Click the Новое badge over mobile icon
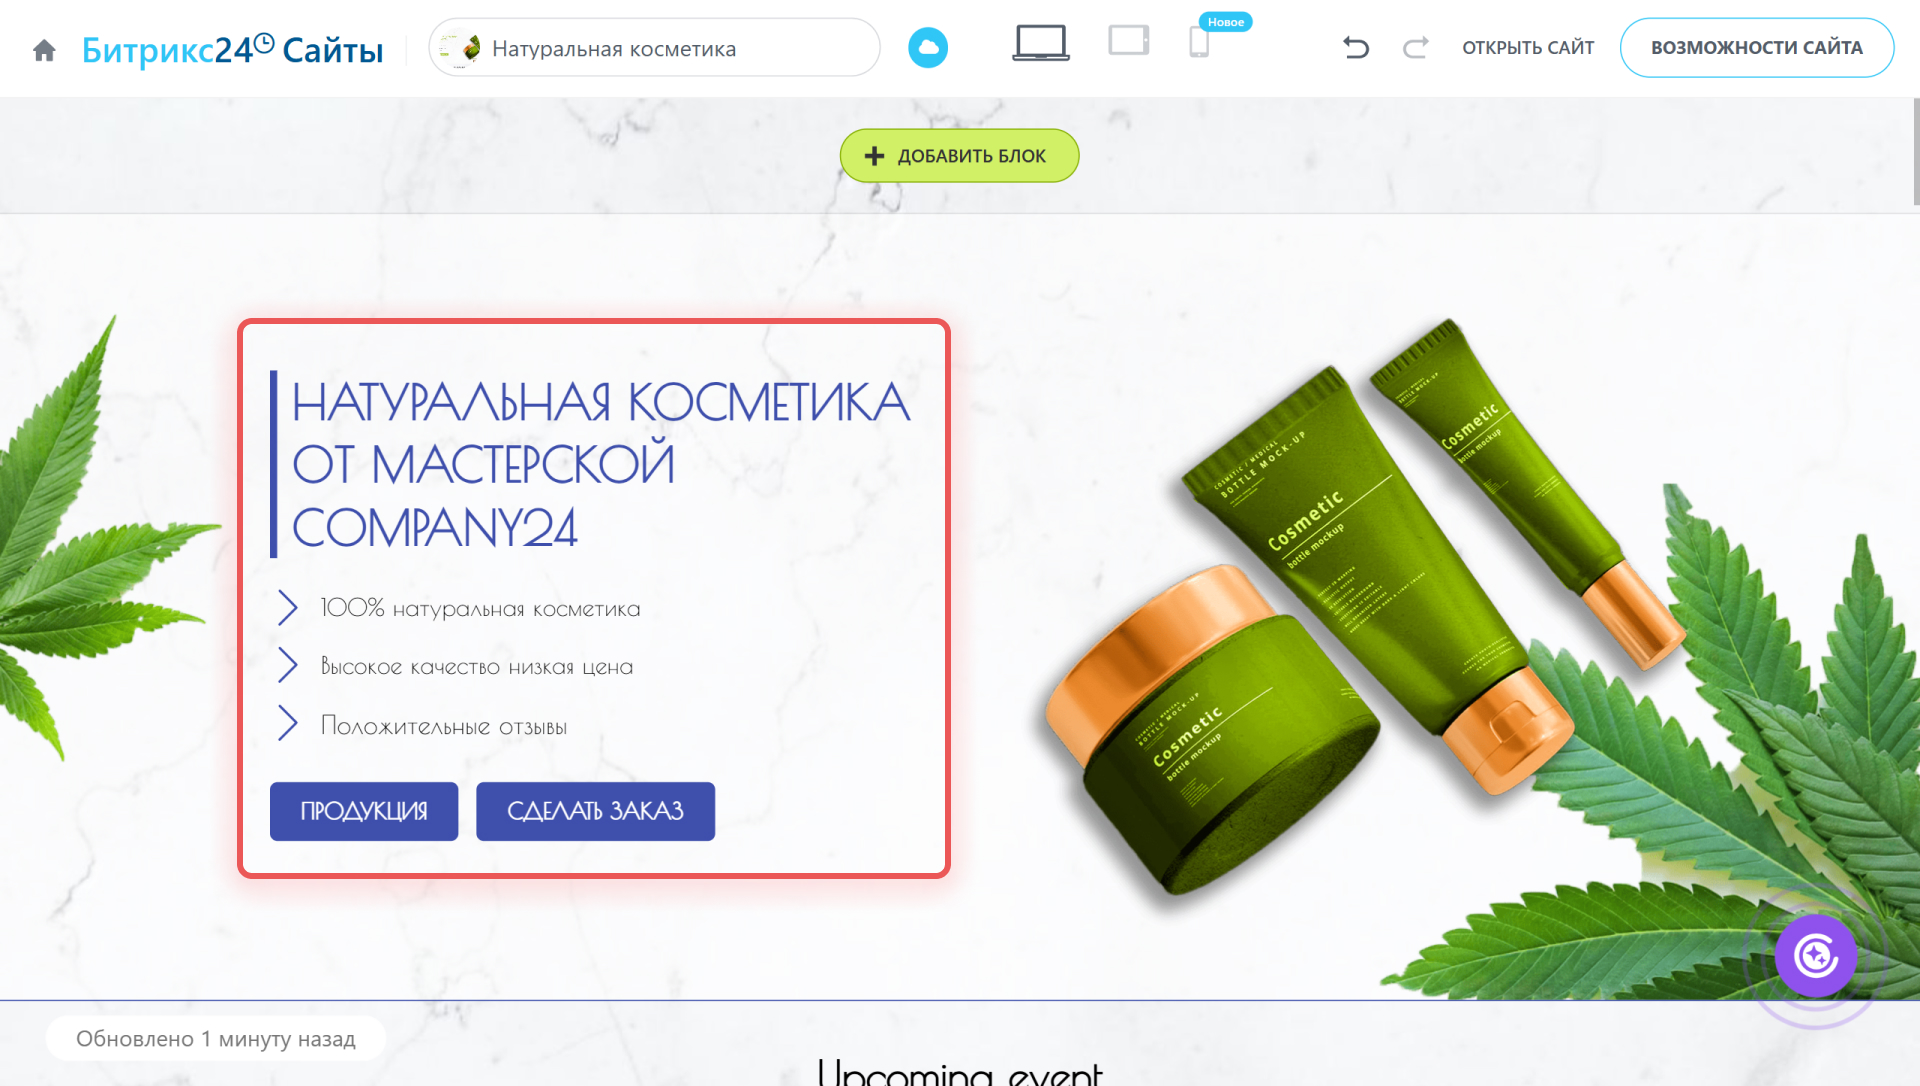The width and height of the screenshot is (1920, 1086). point(1226,22)
